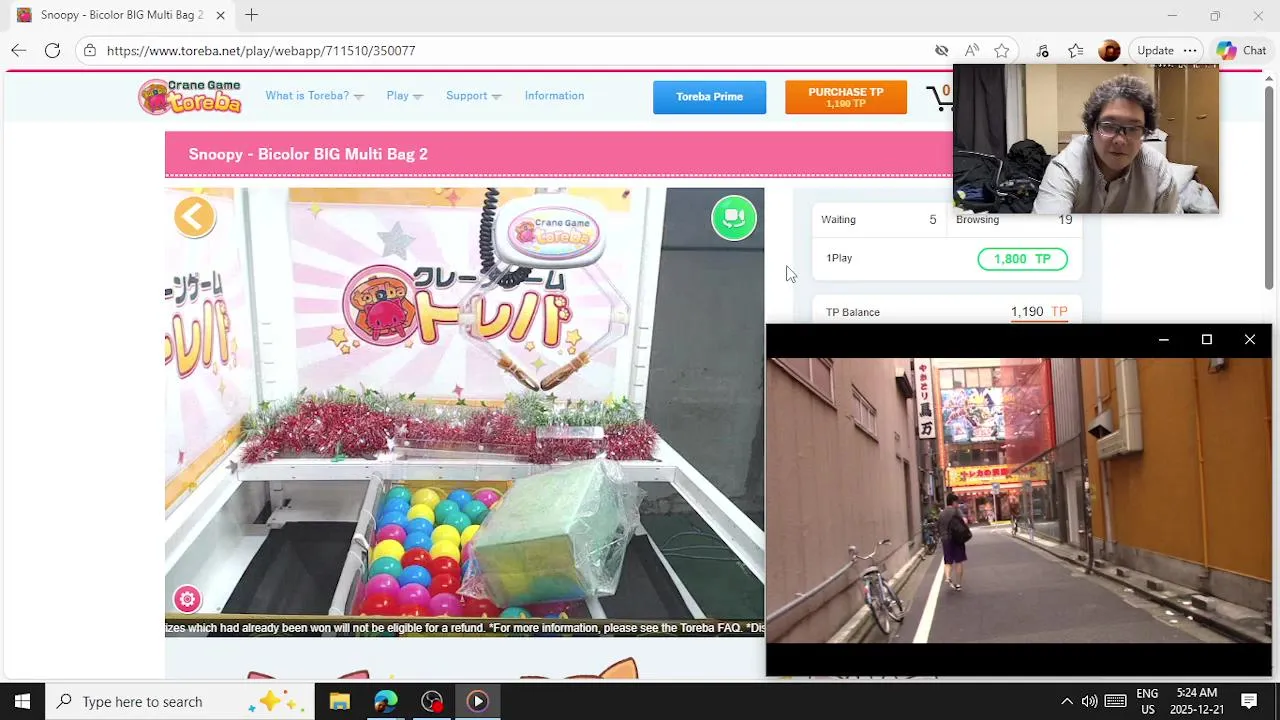Close the Snoopy Bicolor BIG tab
Image resolution: width=1280 pixels, height=720 pixels.
220,15
